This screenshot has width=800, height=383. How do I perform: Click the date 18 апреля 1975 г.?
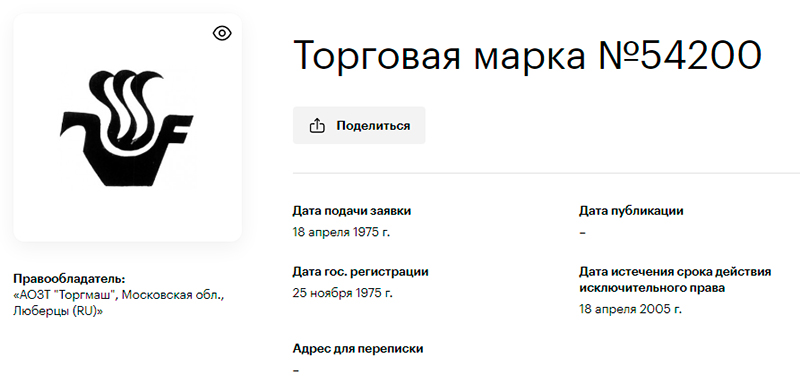tap(341, 233)
